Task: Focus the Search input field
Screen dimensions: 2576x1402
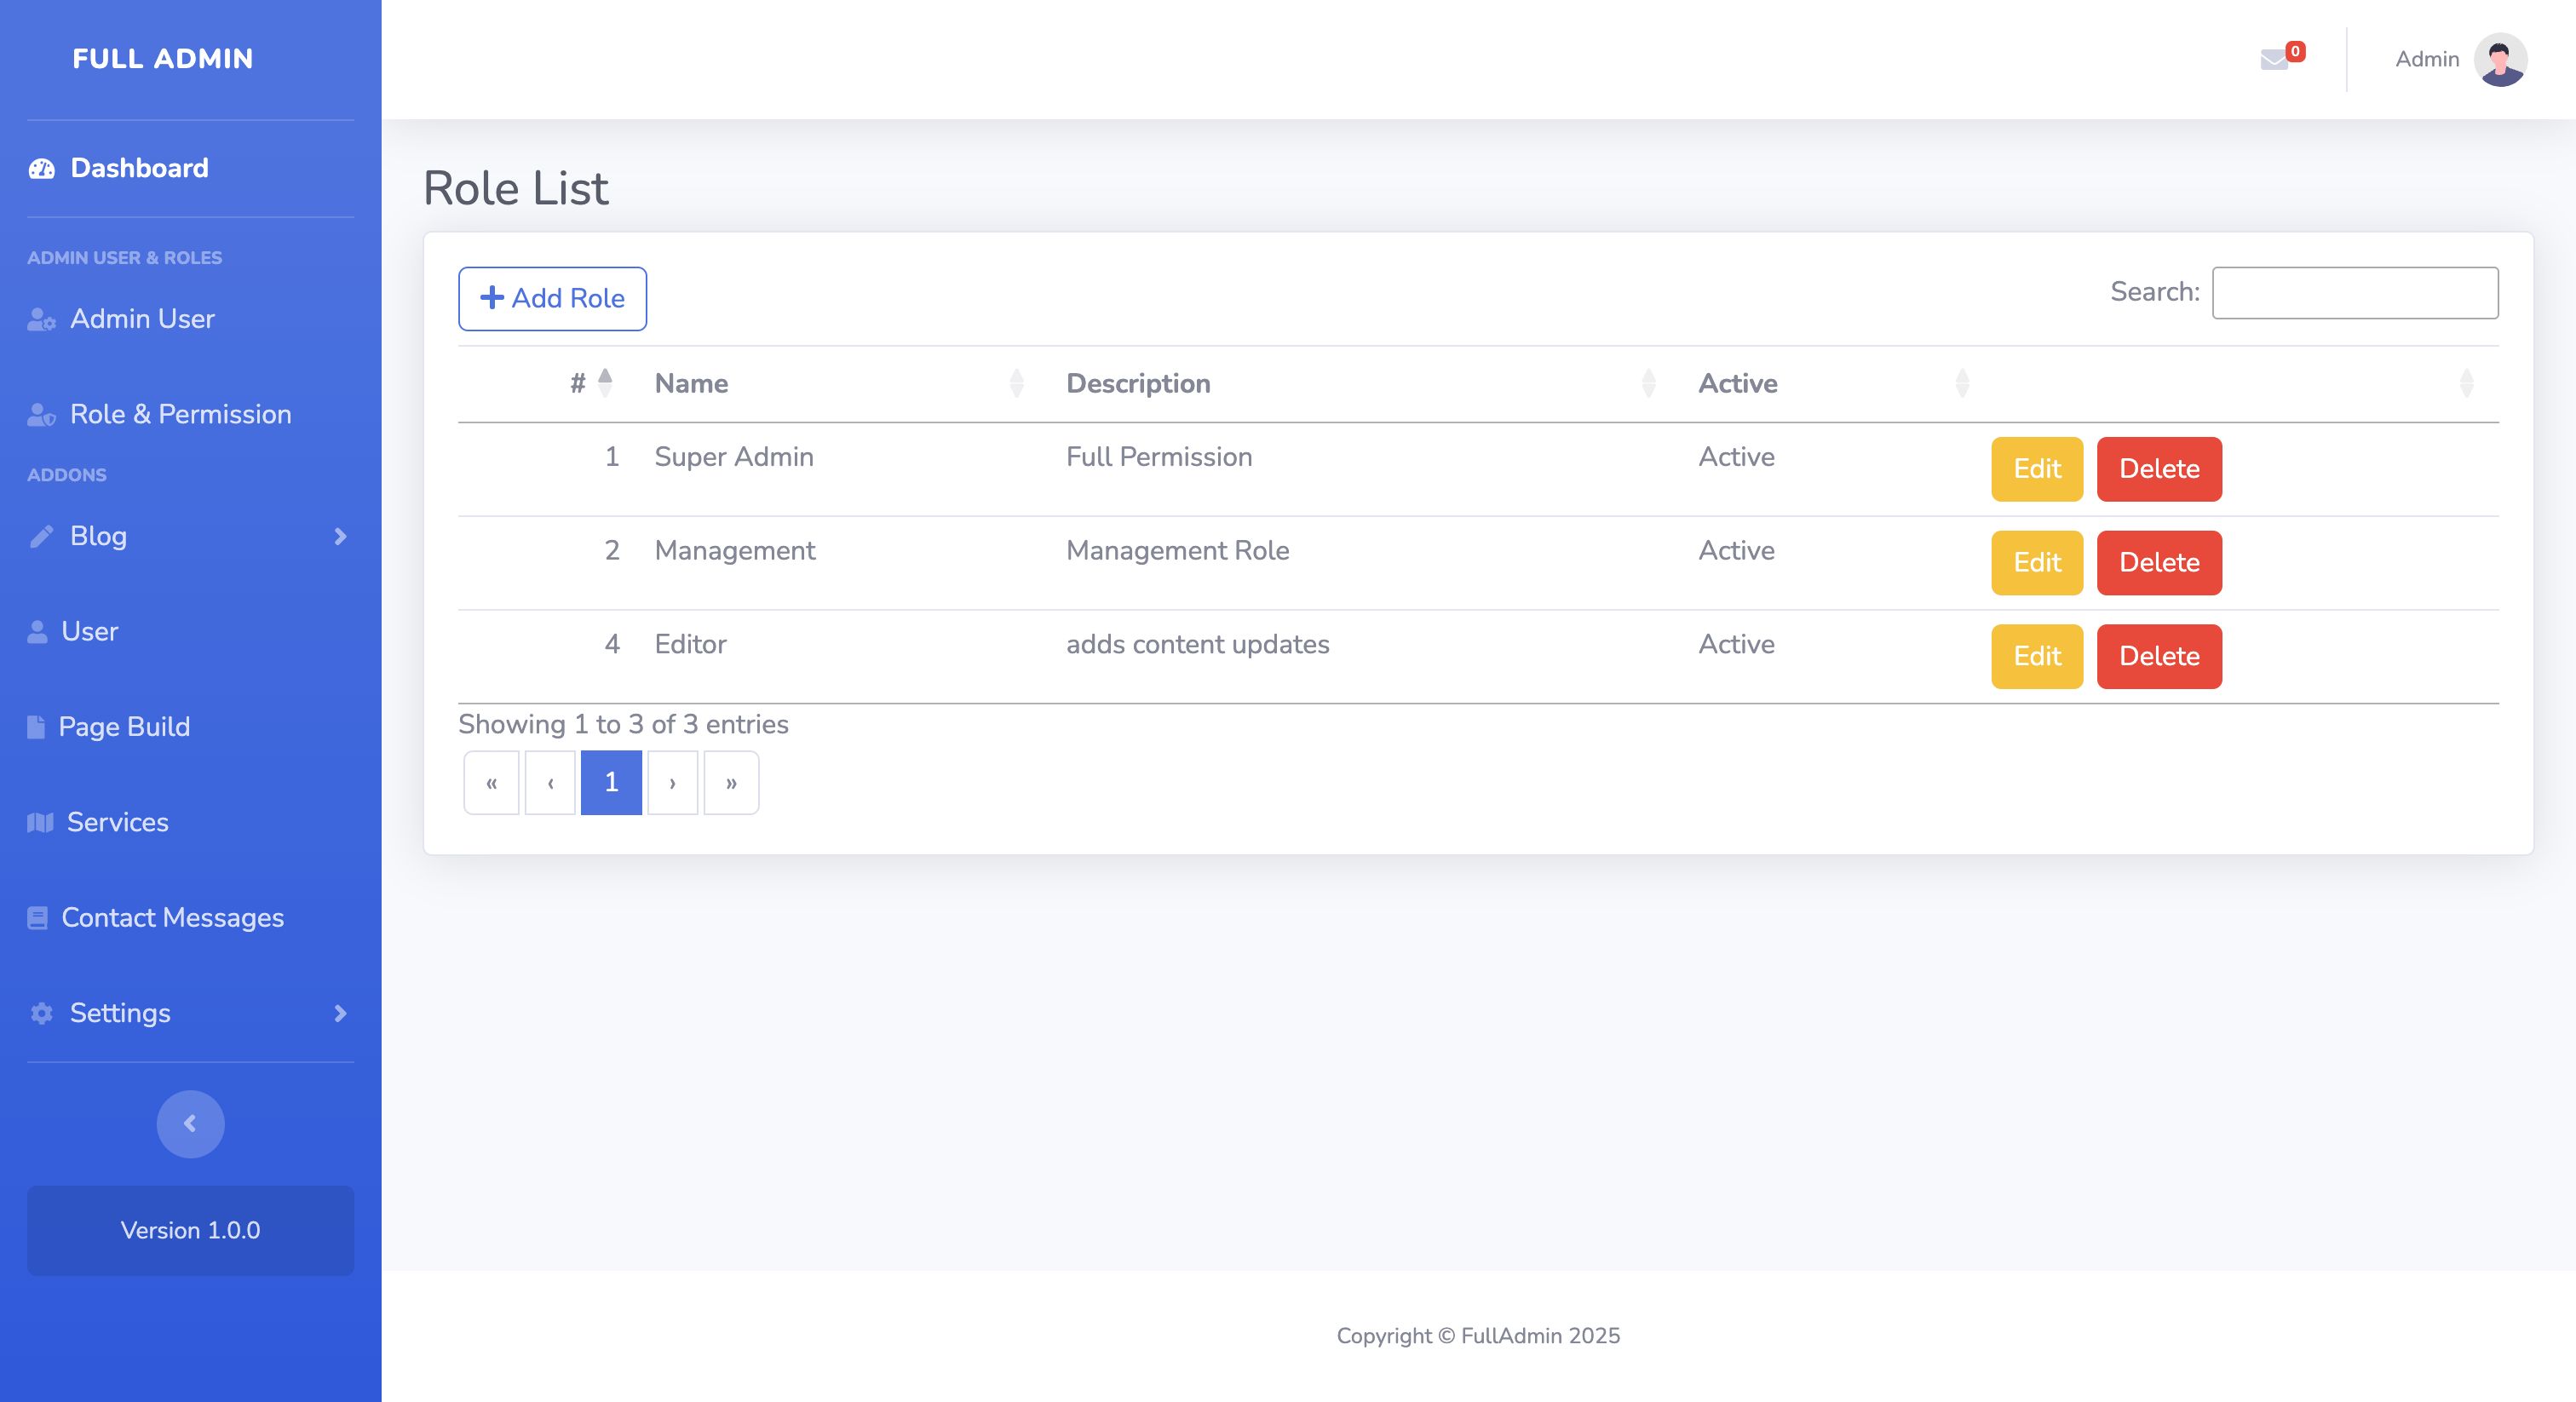Action: pos(2354,292)
